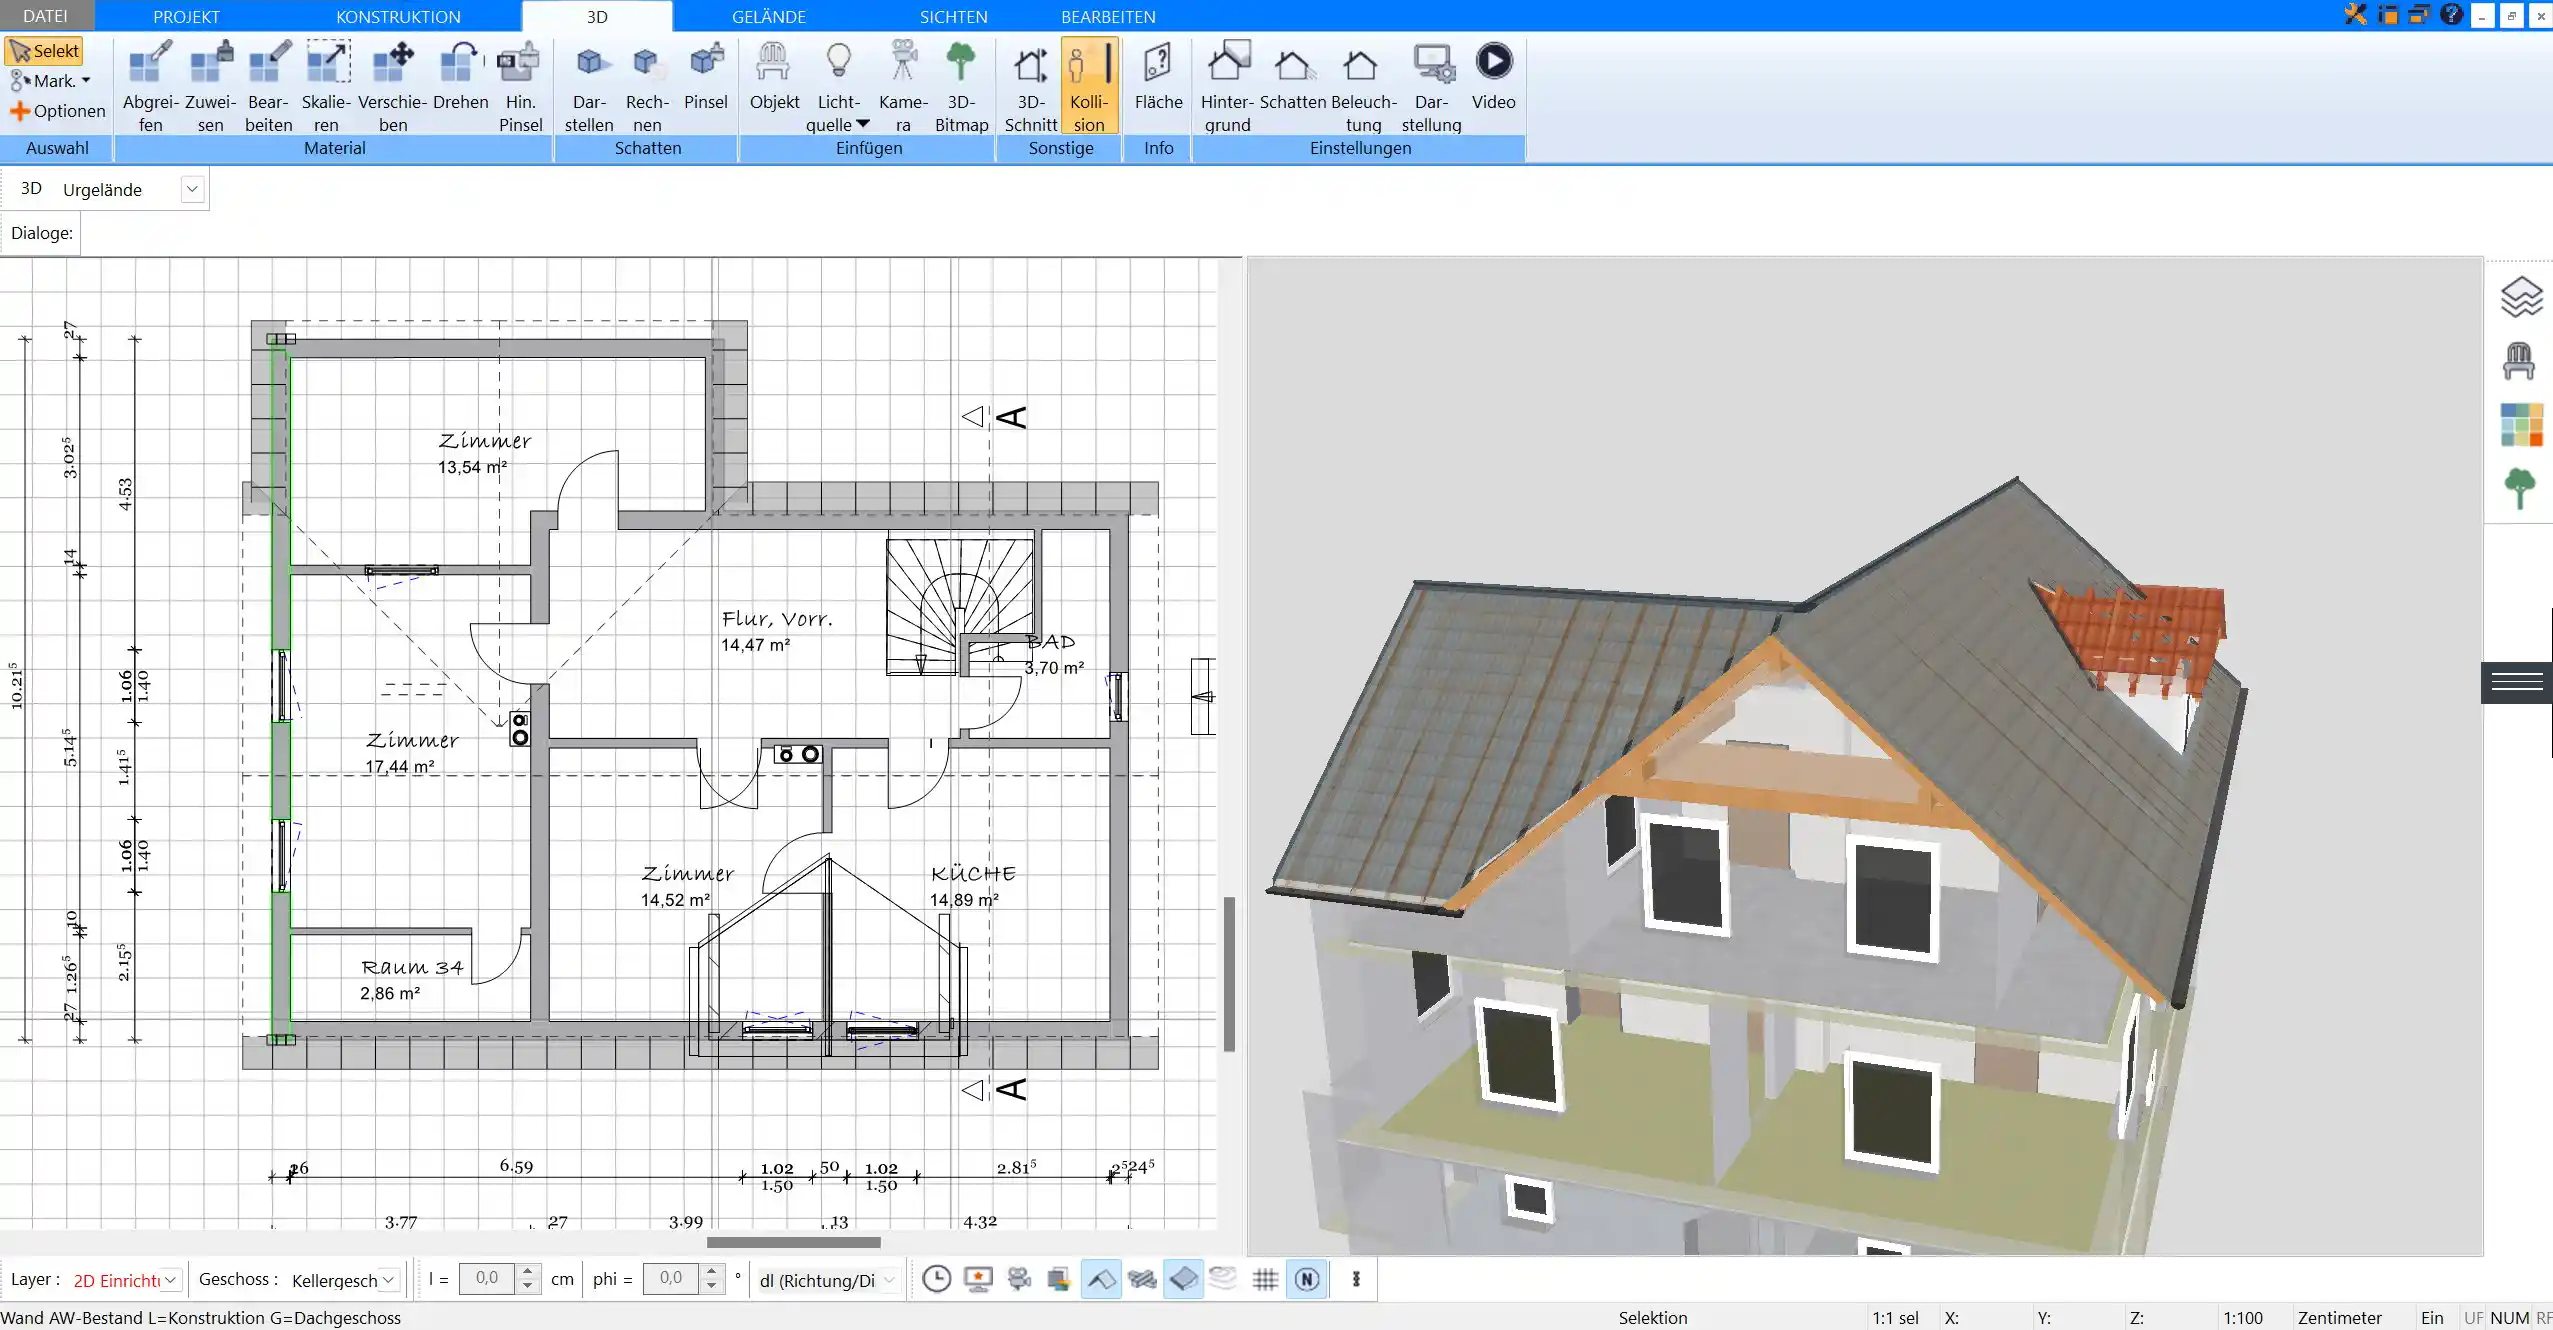2553x1330 pixels.
Task: Expand the Mark. dropdown arrow
Action: (x=86, y=81)
